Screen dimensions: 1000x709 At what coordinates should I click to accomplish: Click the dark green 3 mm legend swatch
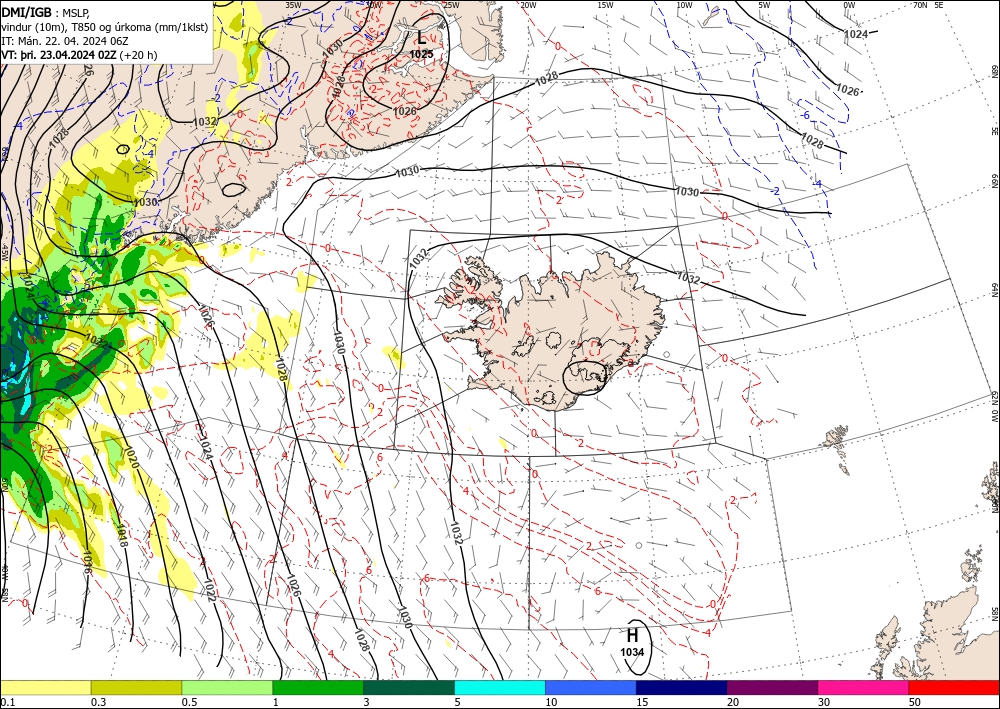click(x=409, y=687)
